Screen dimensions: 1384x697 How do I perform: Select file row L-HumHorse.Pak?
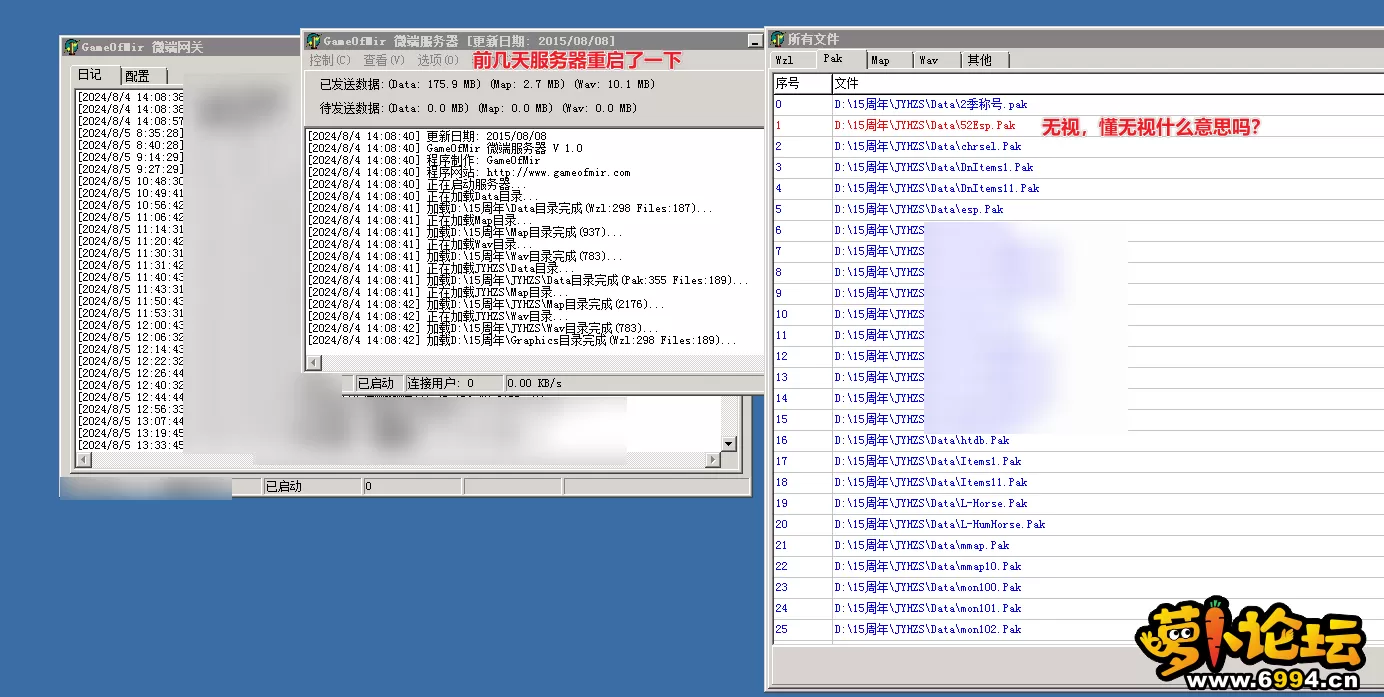(x=1078, y=524)
